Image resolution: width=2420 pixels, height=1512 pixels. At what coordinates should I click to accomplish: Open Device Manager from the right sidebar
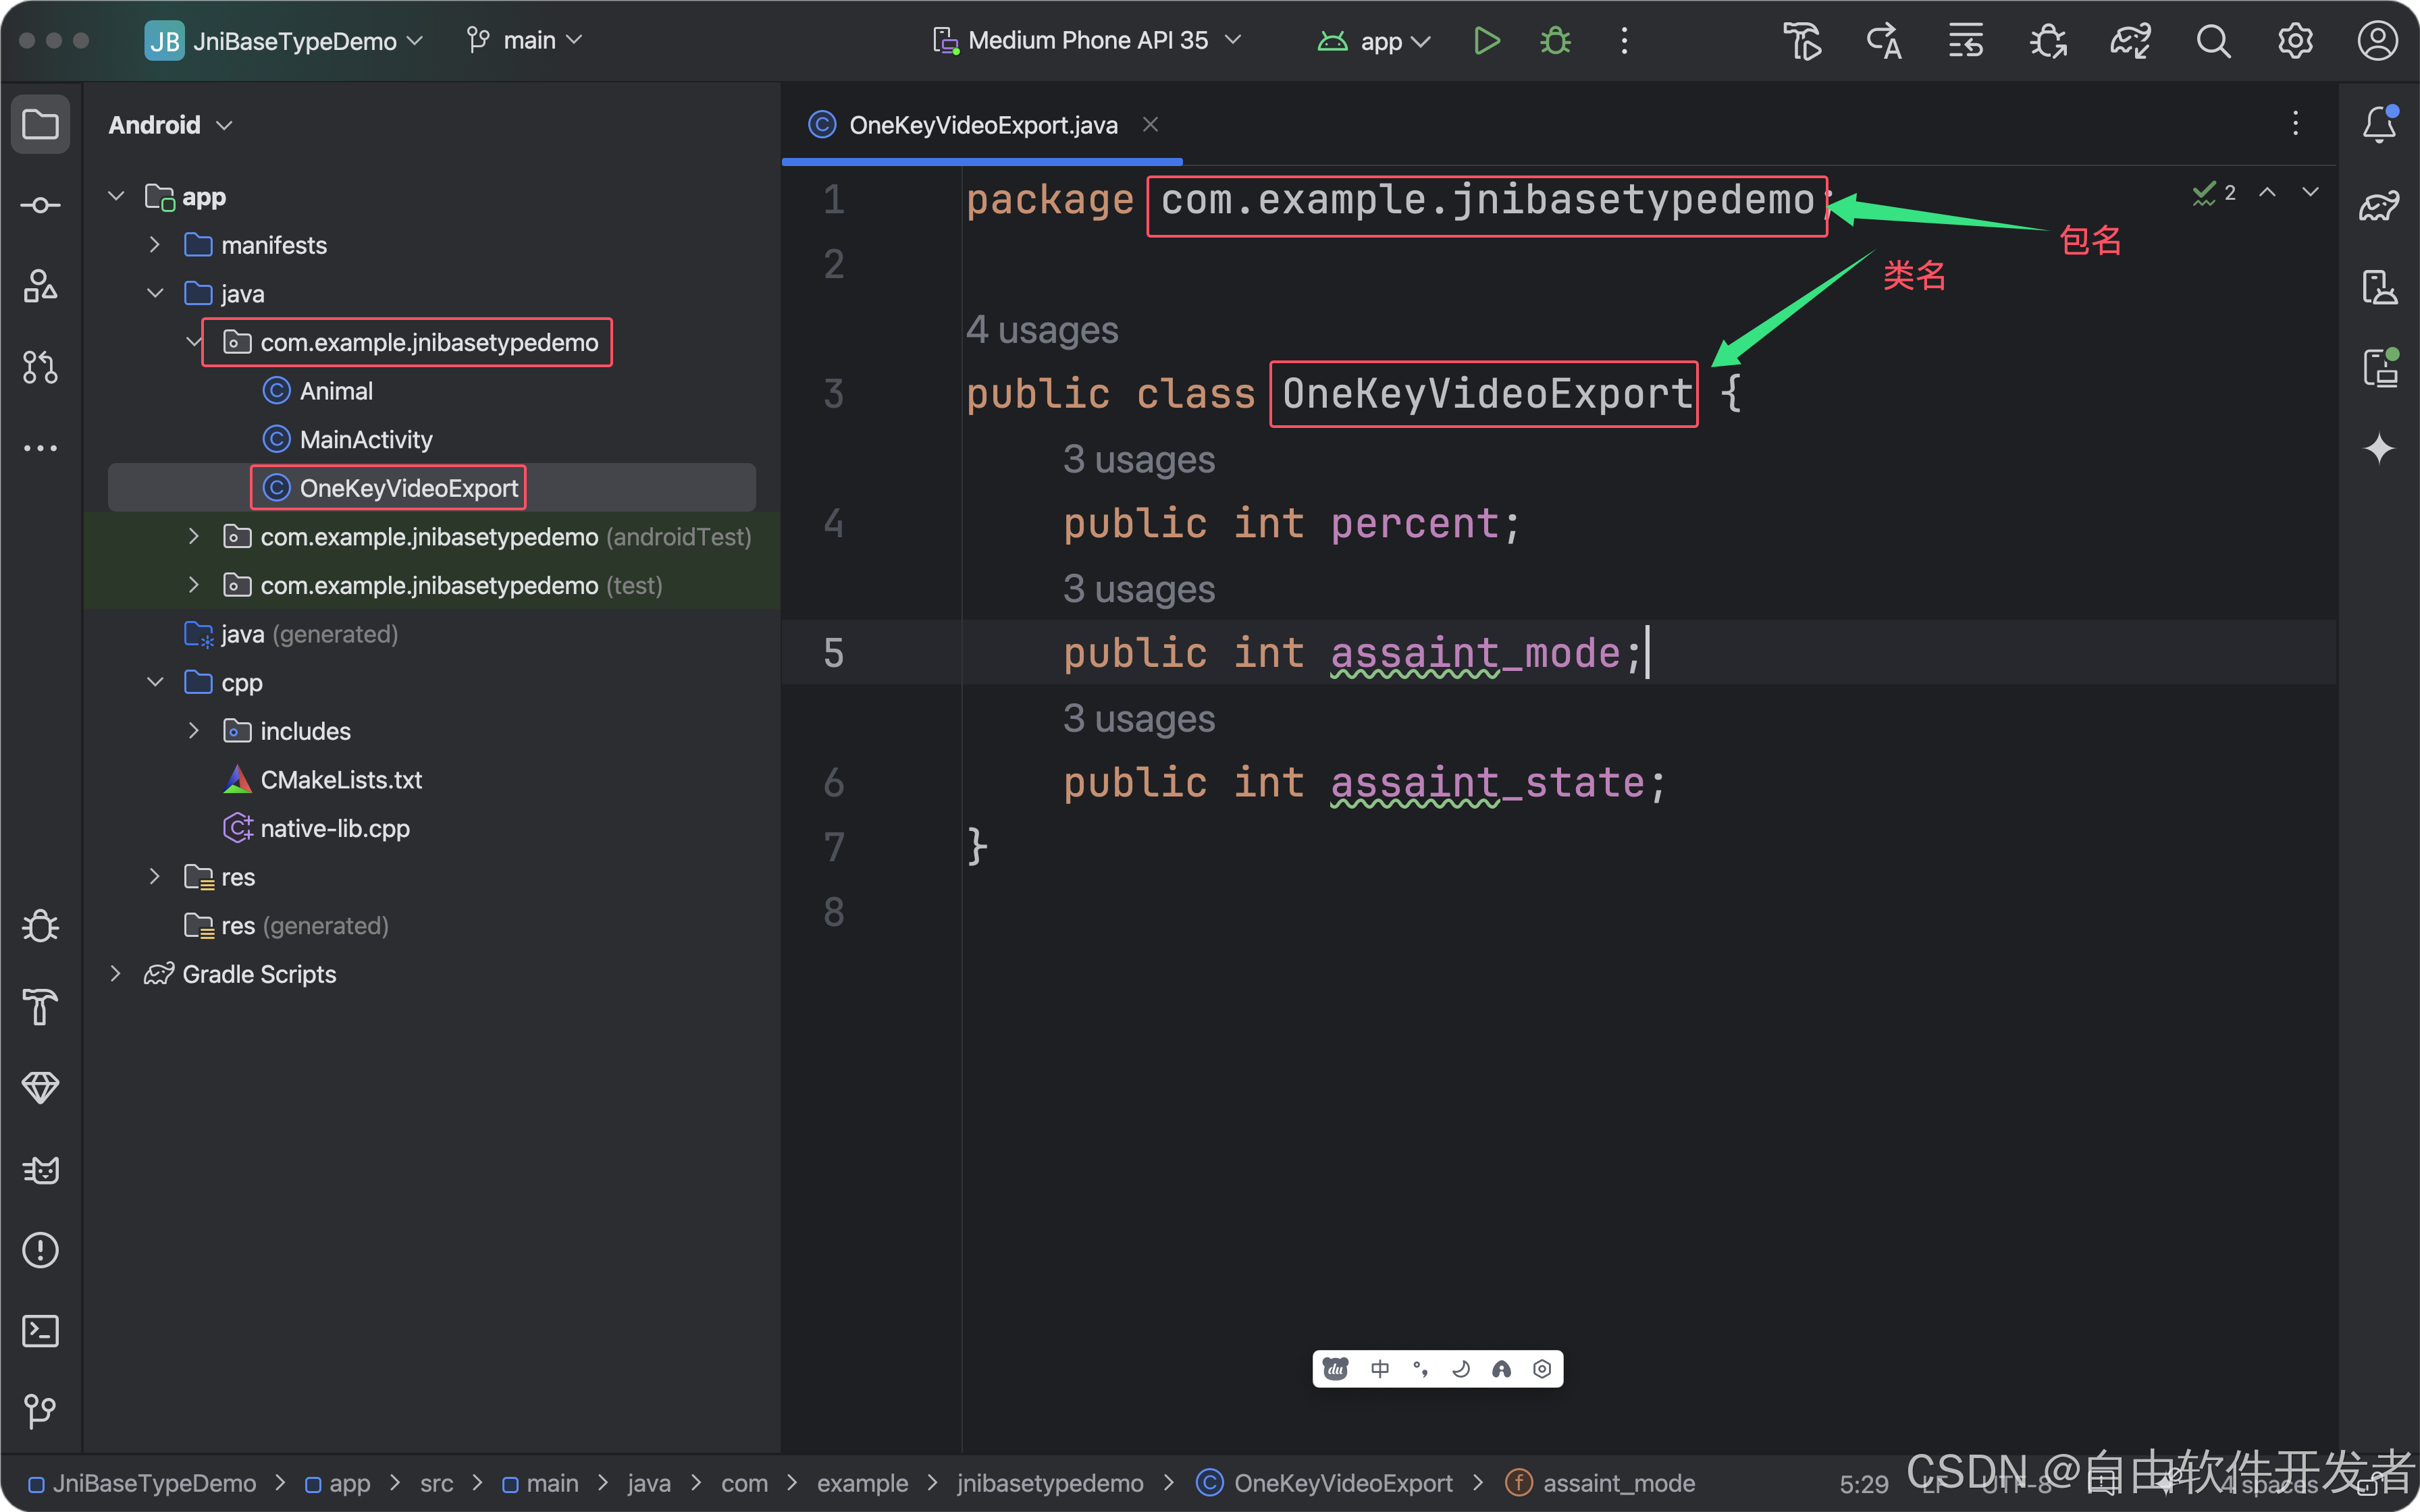pyautogui.click(x=2380, y=287)
